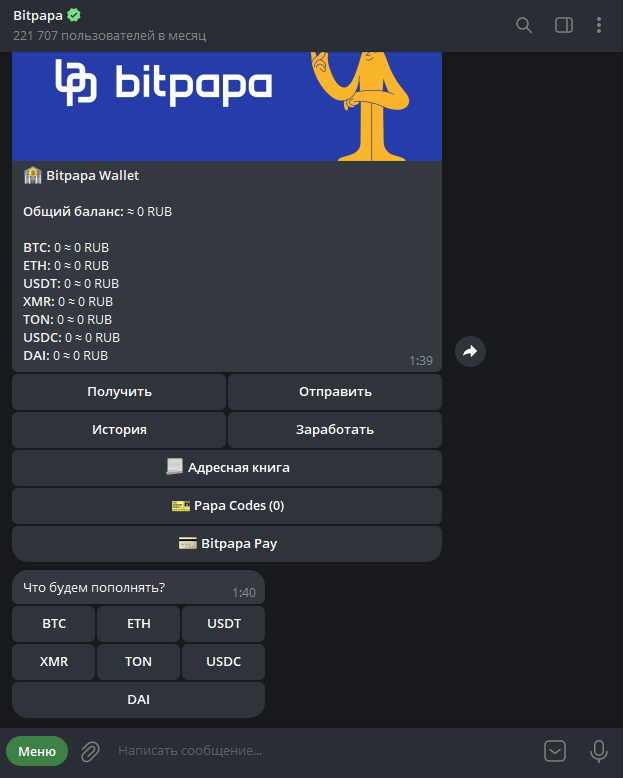The height and width of the screenshot is (778, 623).
Task: Choose Bitpapa Pay option
Action: (x=227, y=544)
